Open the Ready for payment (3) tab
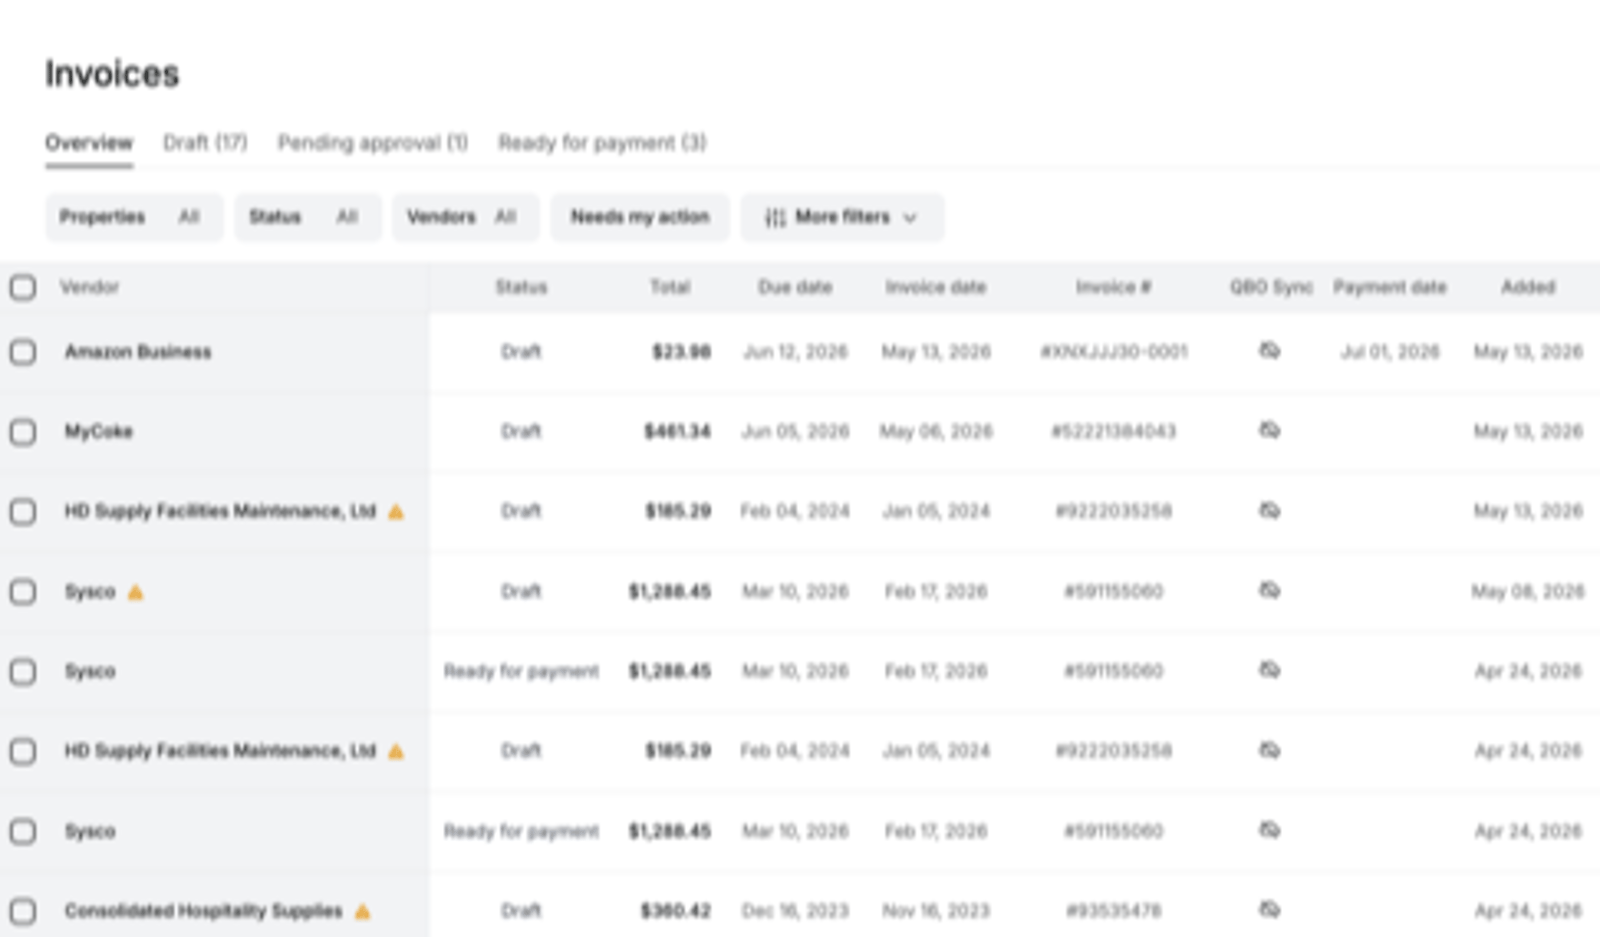 tap(602, 143)
